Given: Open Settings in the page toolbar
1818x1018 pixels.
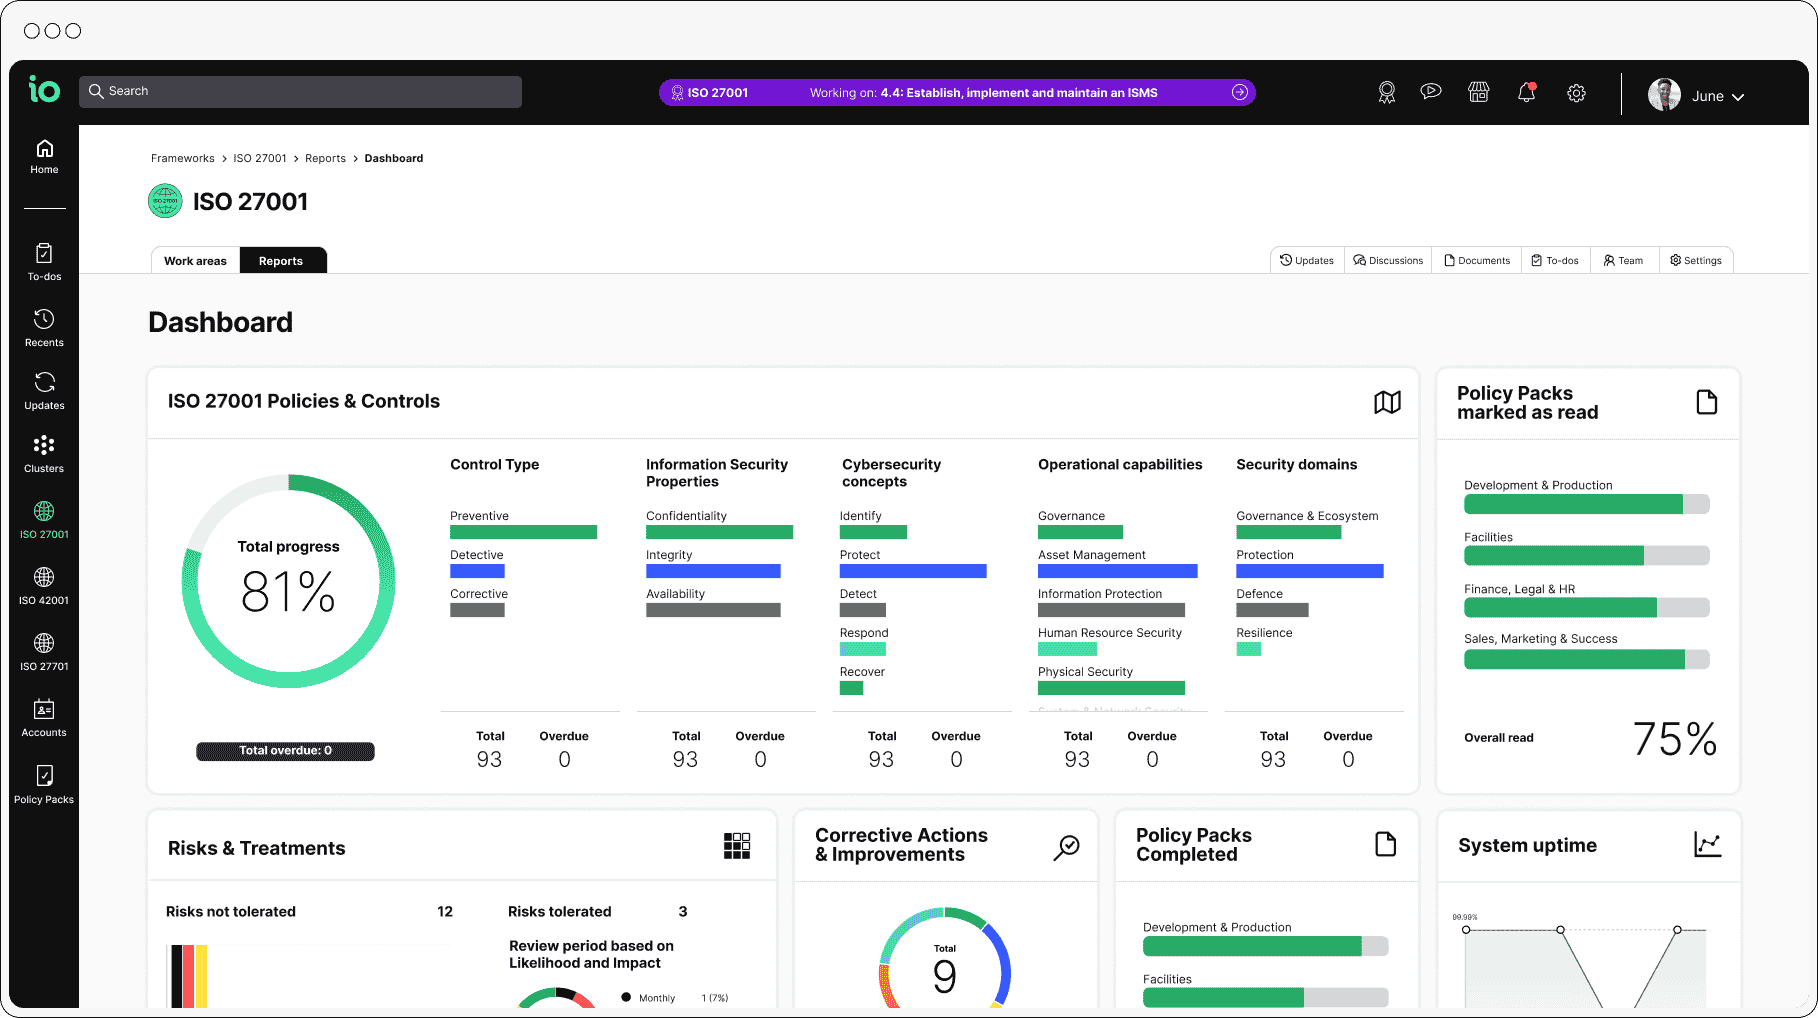Looking at the screenshot, I should coord(1696,260).
